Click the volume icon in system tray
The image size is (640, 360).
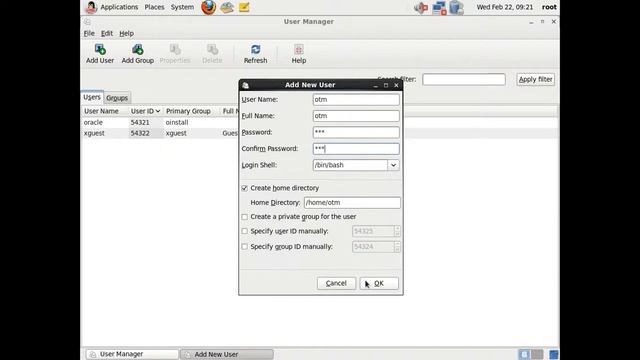421,8
